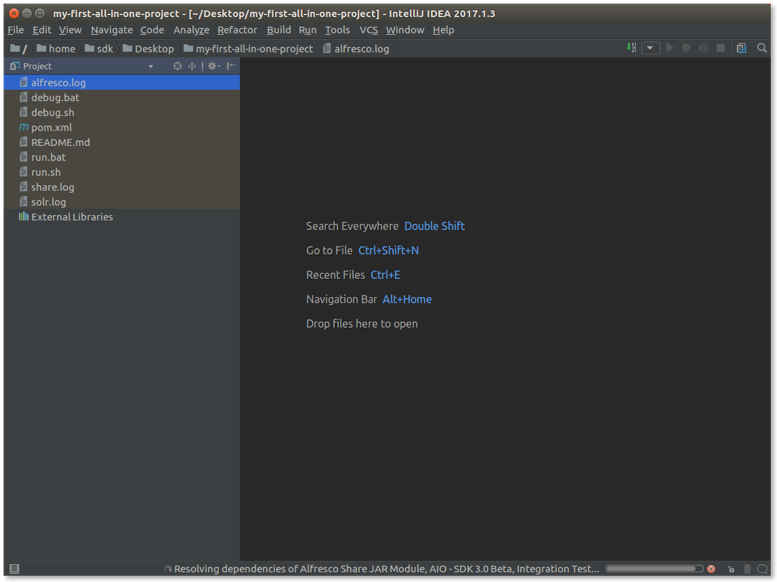
Task: Click the background task progress bar
Action: (653, 569)
